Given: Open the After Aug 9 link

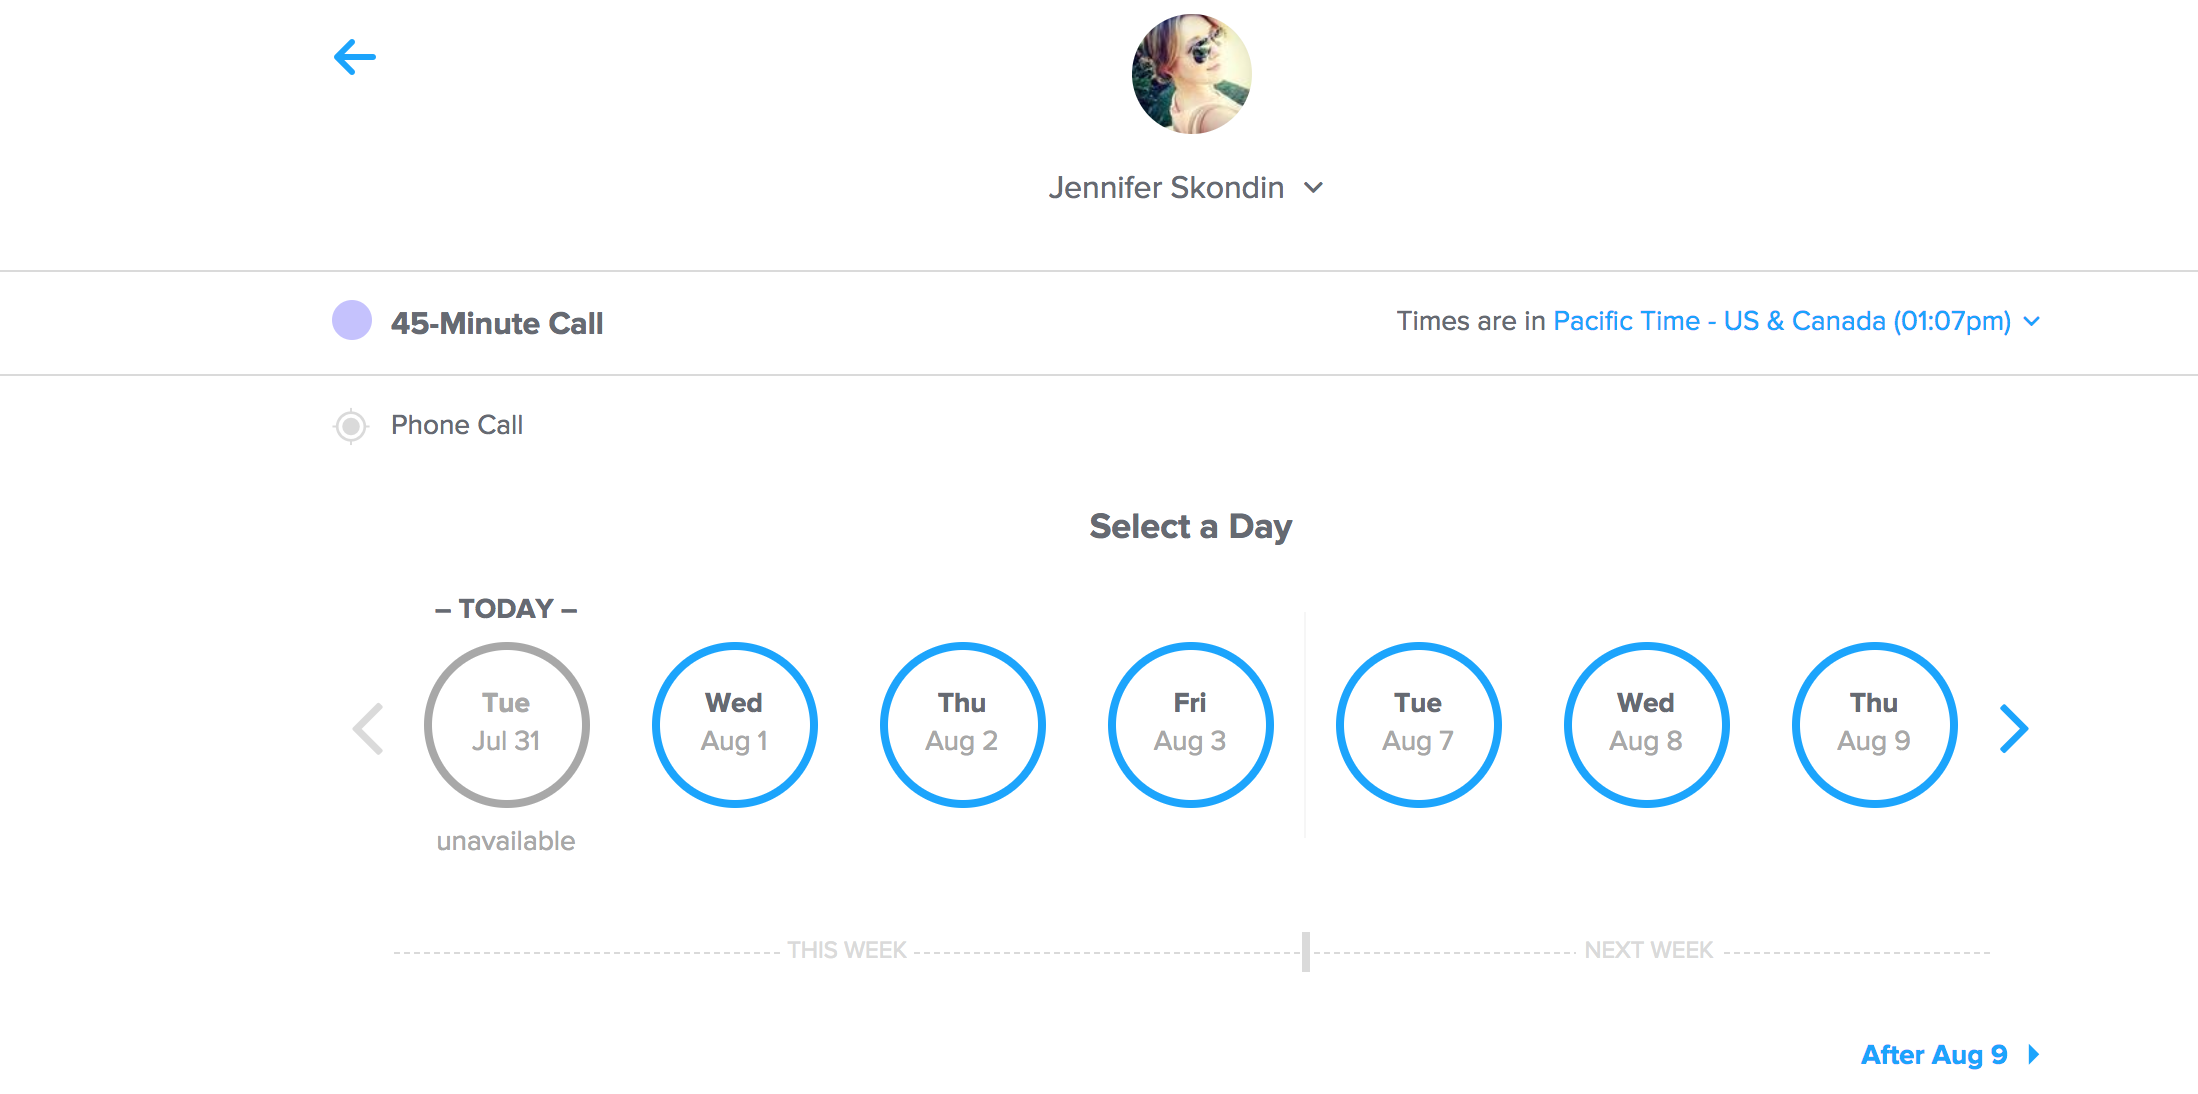Looking at the screenshot, I should point(1934,1055).
